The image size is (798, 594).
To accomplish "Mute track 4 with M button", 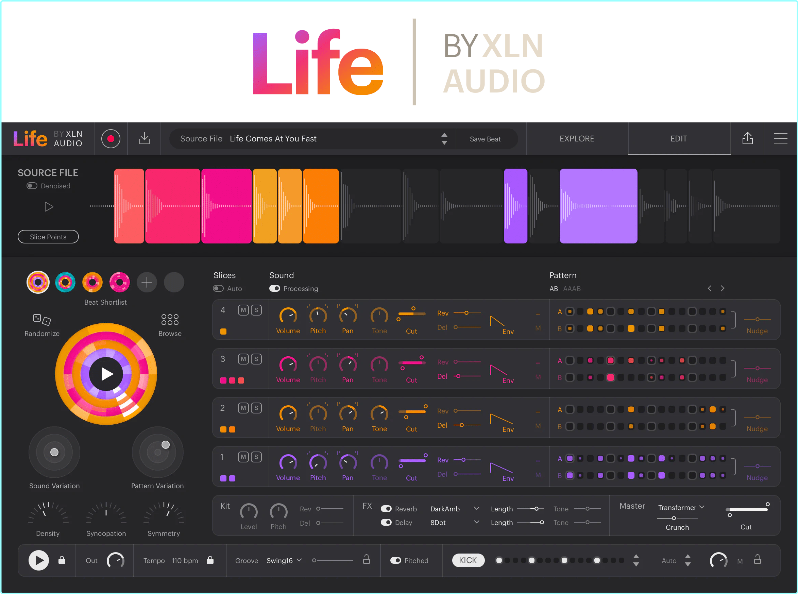I will pyautogui.click(x=243, y=310).
